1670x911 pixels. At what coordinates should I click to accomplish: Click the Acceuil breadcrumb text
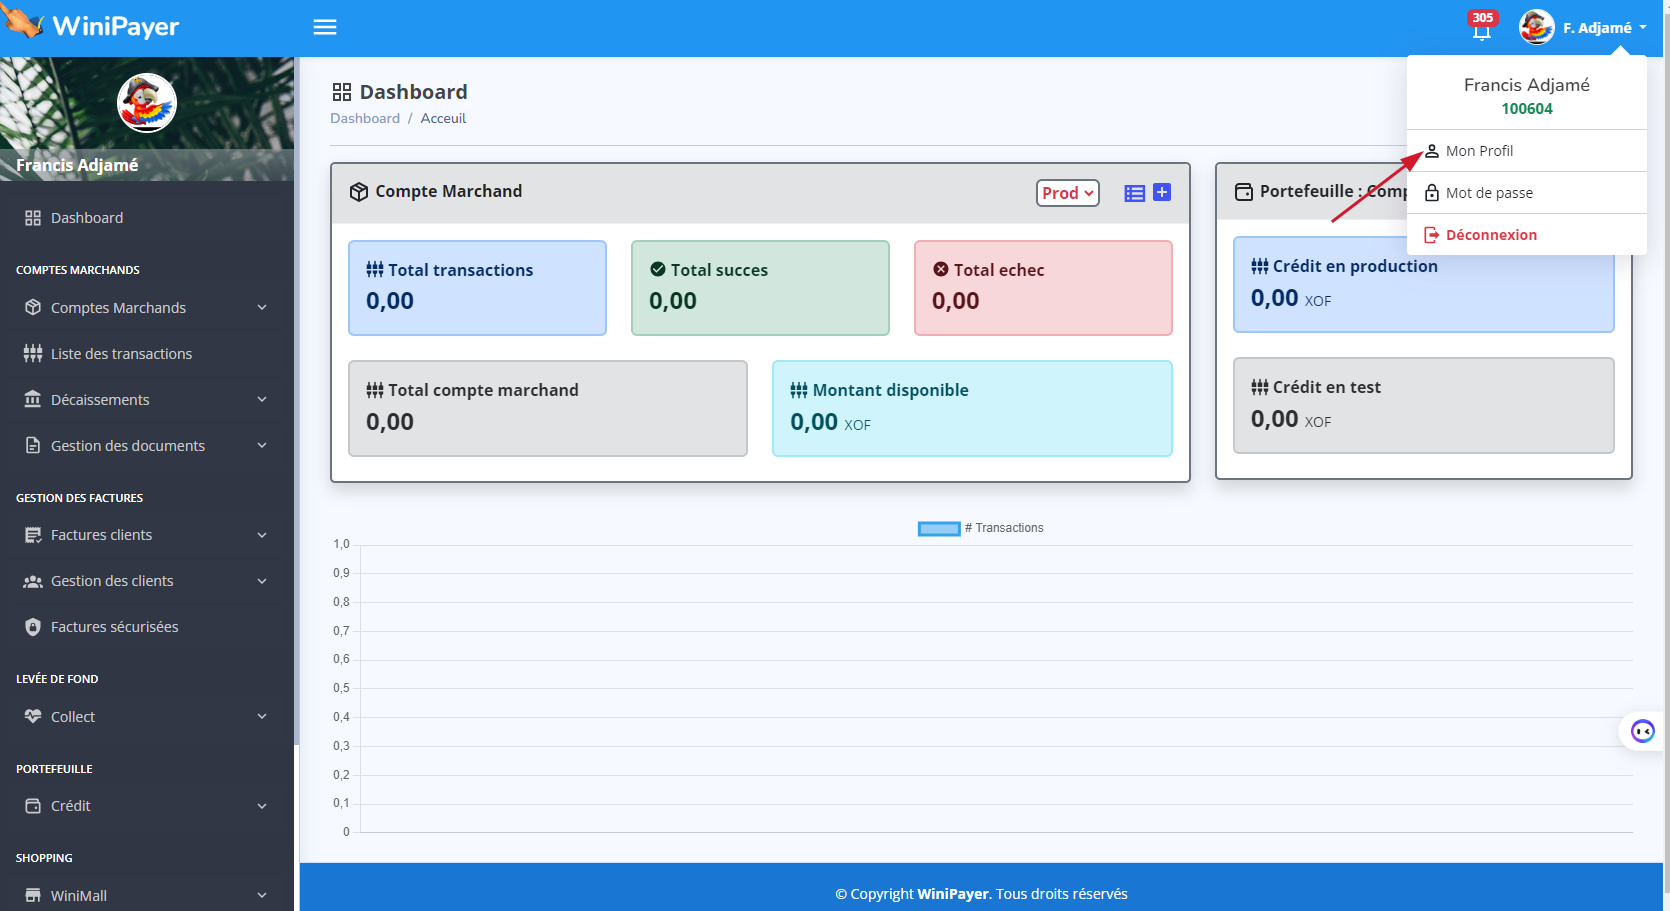443,118
